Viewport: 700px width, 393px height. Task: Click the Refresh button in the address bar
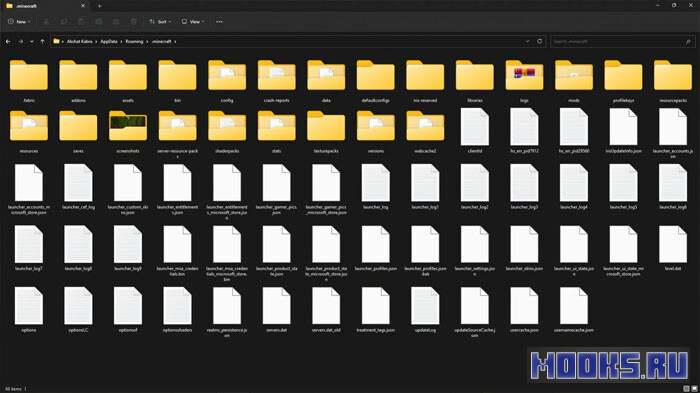(x=539, y=41)
